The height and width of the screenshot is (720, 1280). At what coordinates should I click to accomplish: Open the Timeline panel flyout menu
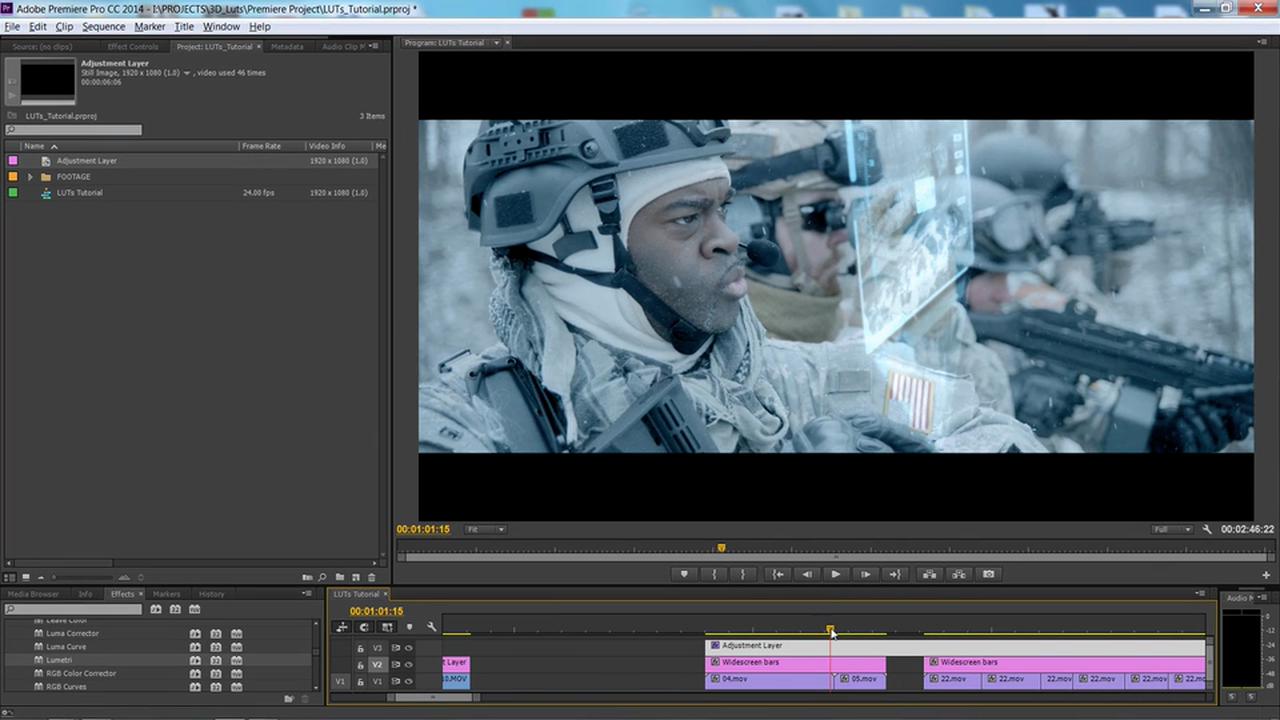coord(1200,594)
